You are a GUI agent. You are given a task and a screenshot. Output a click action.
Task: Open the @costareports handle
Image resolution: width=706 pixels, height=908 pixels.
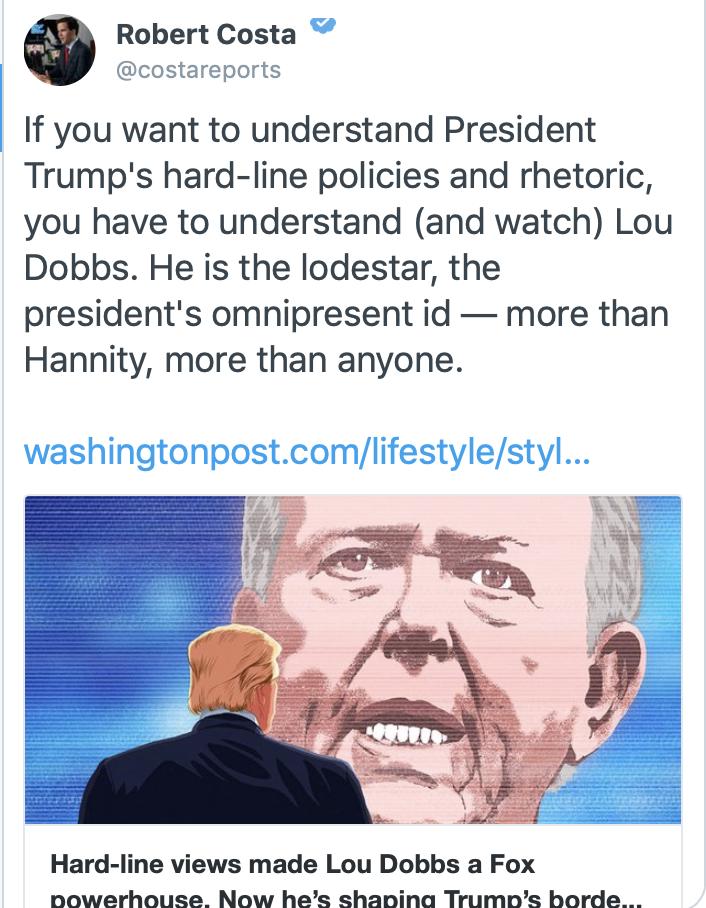click(x=199, y=70)
